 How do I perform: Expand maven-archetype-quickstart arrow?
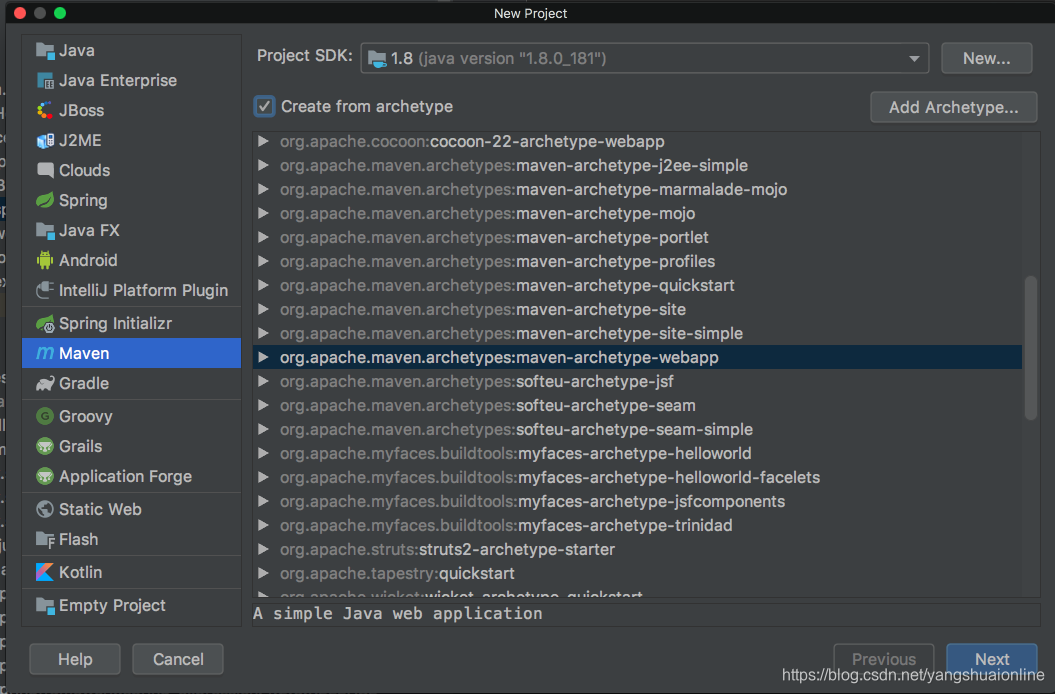point(264,285)
